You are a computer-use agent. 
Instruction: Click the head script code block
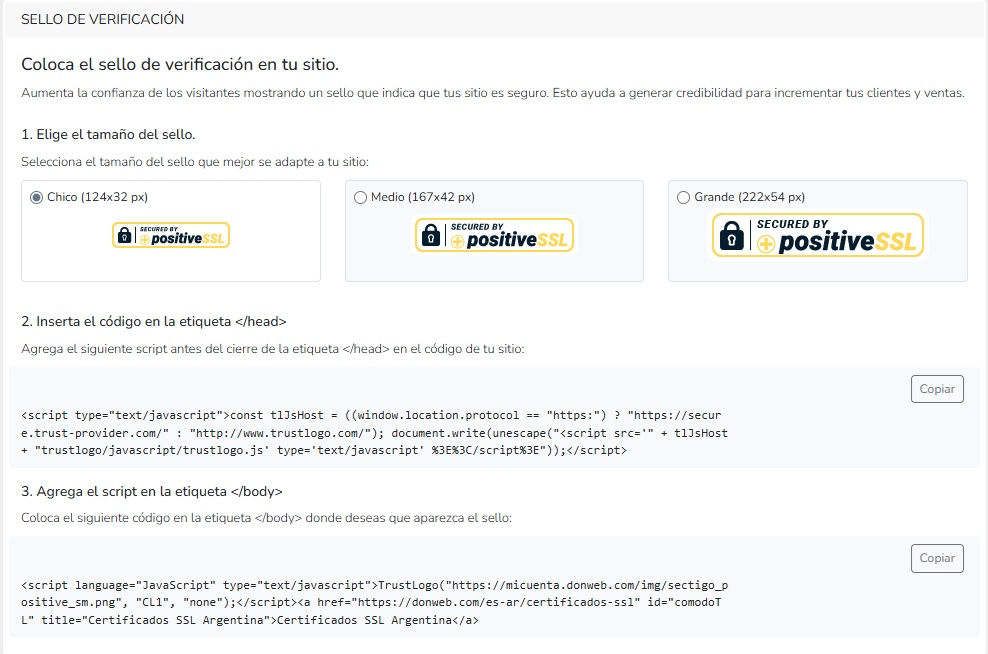click(374, 433)
